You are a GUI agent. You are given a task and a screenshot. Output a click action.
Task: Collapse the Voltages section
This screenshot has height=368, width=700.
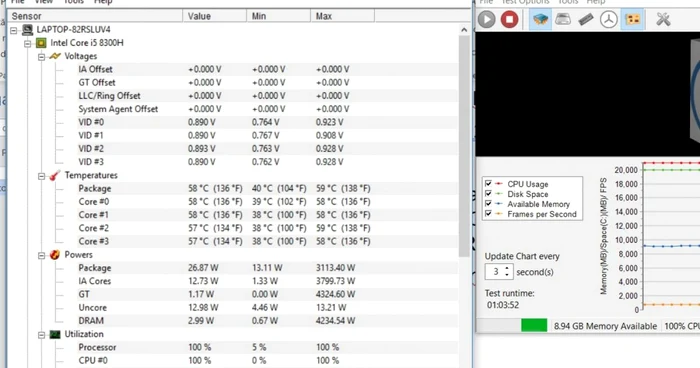[x=42, y=57]
